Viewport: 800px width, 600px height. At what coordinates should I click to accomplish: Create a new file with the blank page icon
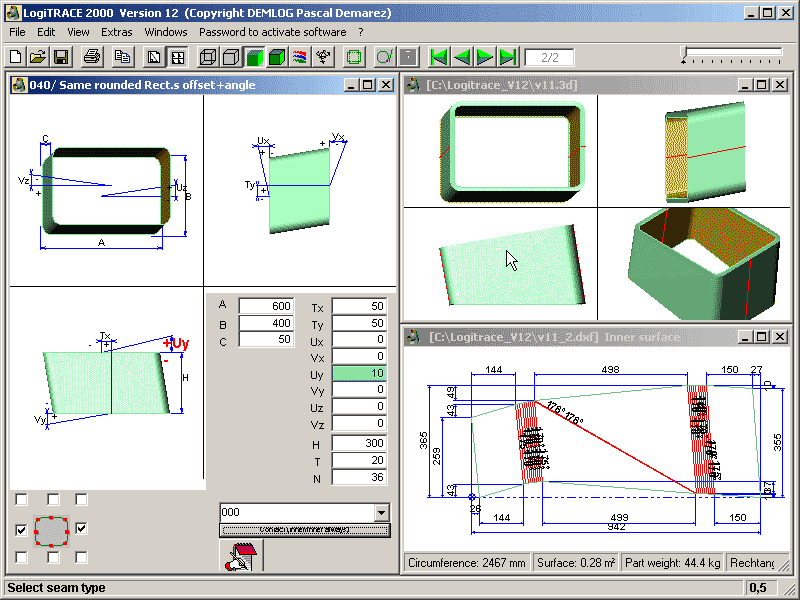coord(16,57)
